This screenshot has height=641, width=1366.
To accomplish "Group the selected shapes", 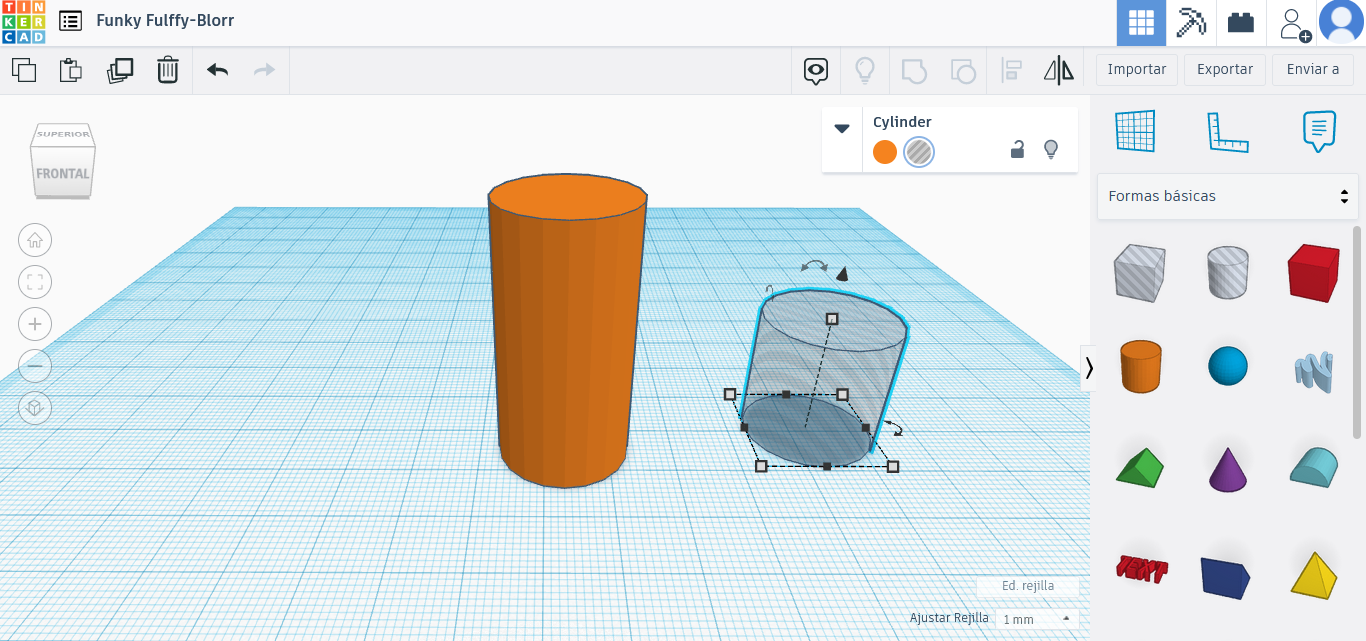I will tap(914, 70).
